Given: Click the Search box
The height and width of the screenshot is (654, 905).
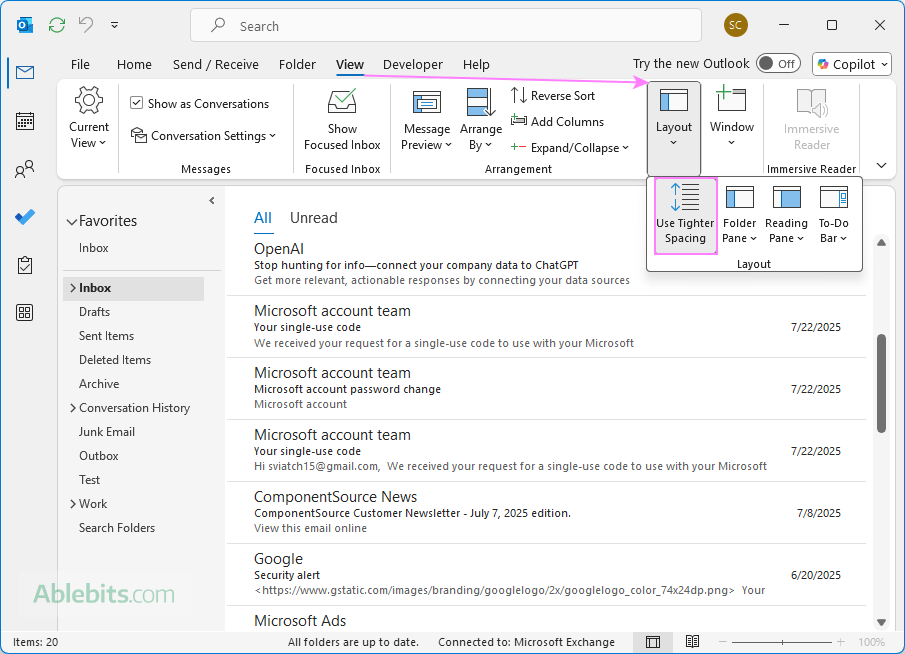Looking at the screenshot, I should (x=446, y=25).
